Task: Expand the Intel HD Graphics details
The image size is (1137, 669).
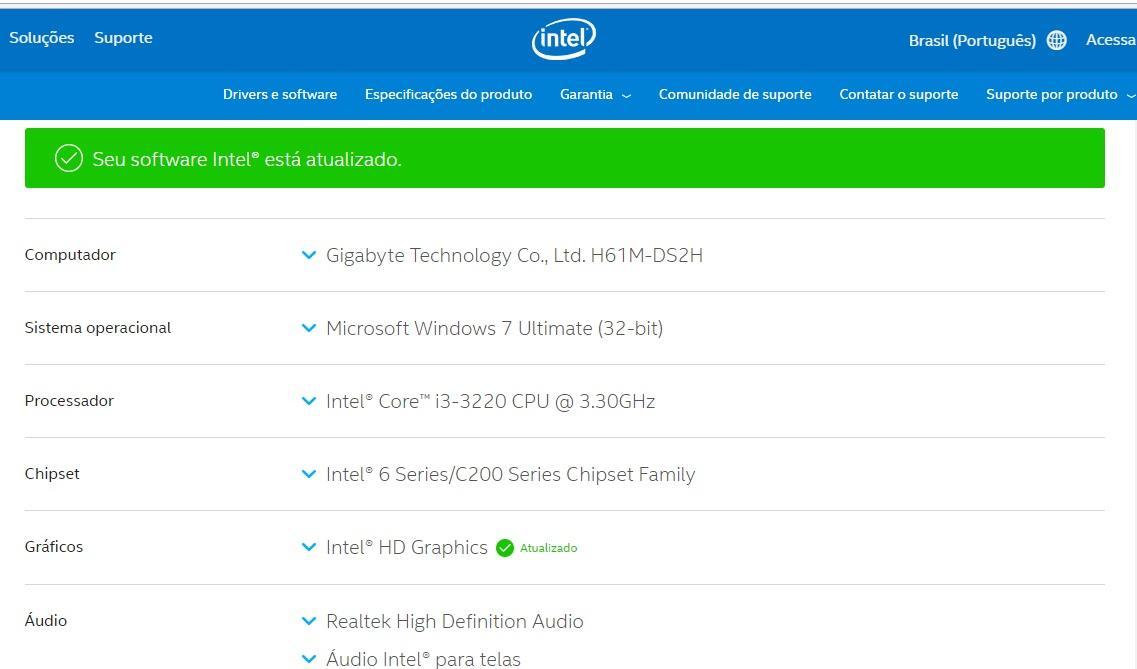Action: (309, 547)
